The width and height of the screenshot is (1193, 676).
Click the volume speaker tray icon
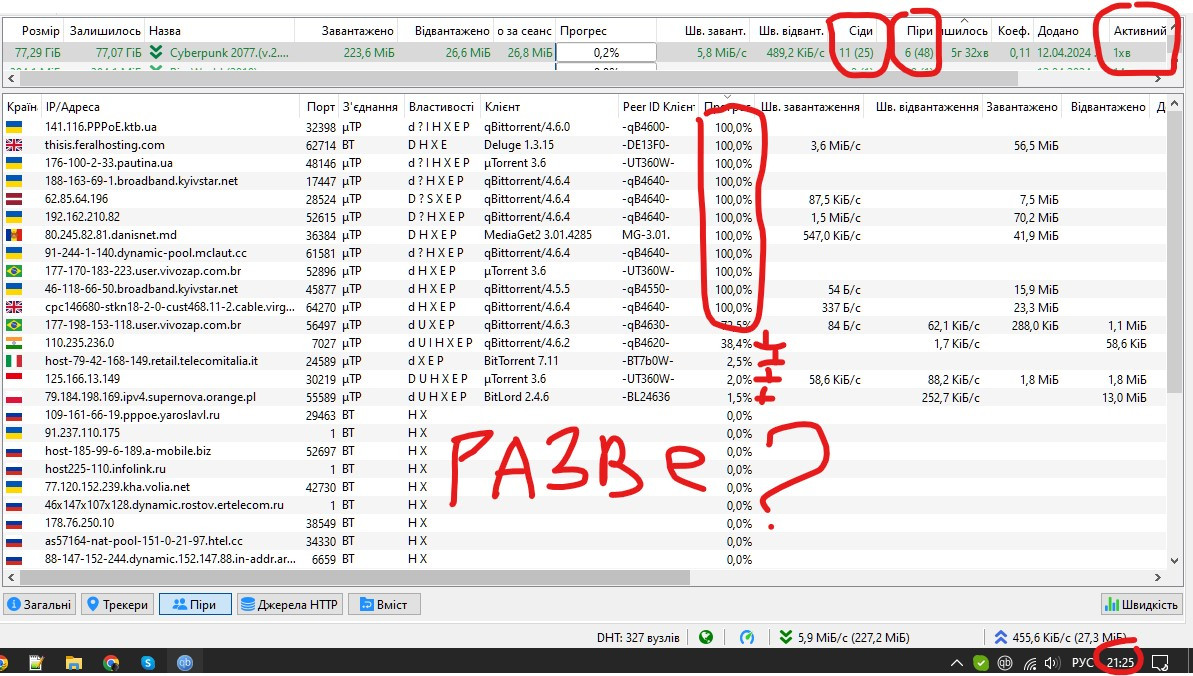1051,662
